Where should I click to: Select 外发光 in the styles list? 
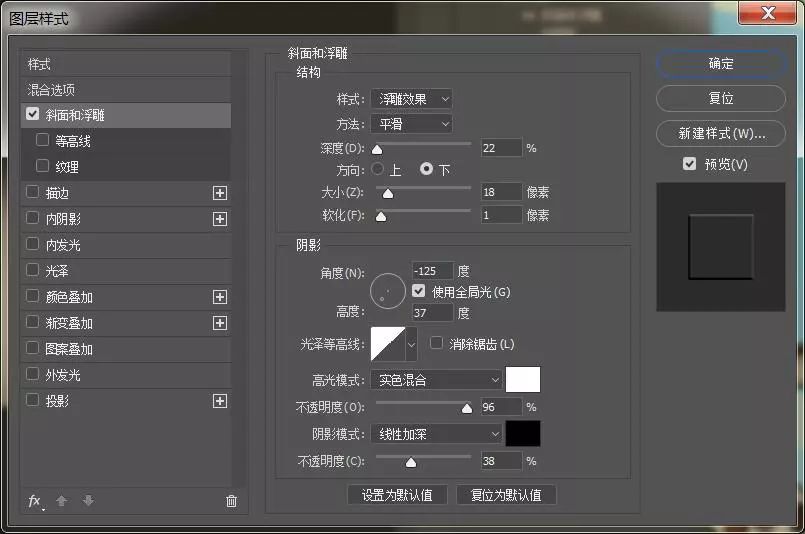click(63, 375)
